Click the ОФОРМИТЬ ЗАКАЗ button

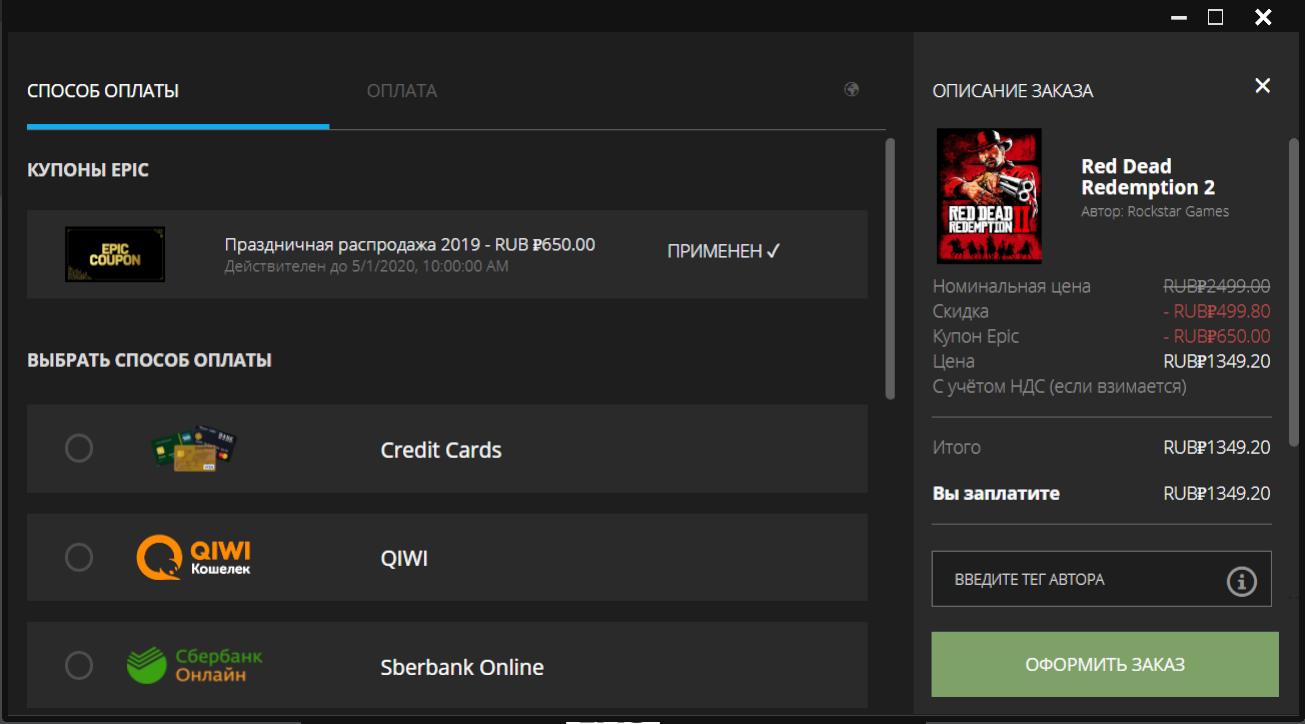(x=1105, y=665)
